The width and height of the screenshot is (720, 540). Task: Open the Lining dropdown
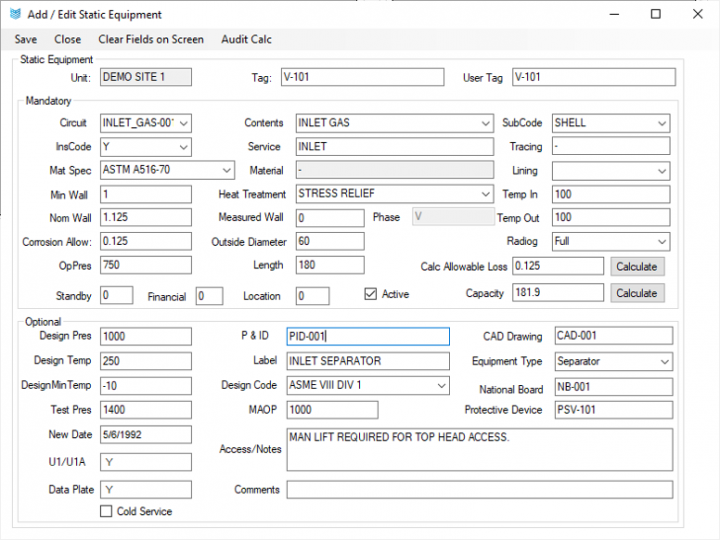click(x=662, y=171)
